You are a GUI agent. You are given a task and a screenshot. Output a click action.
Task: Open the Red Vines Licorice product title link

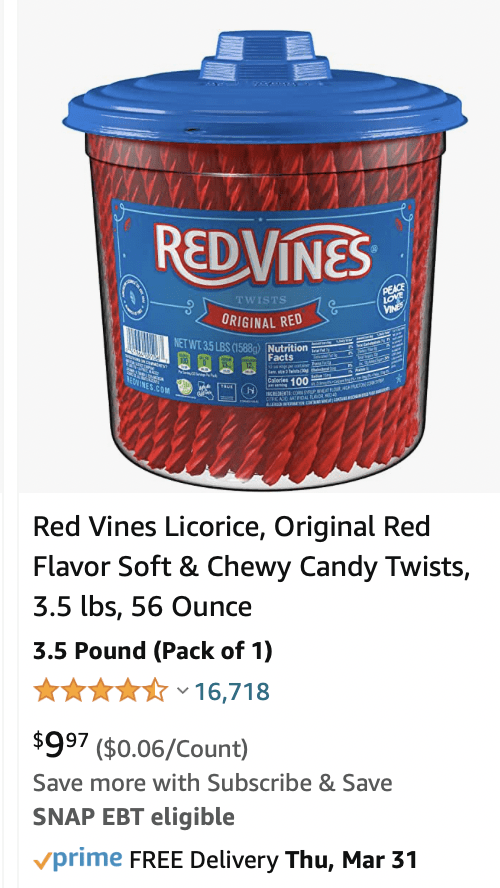251,567
